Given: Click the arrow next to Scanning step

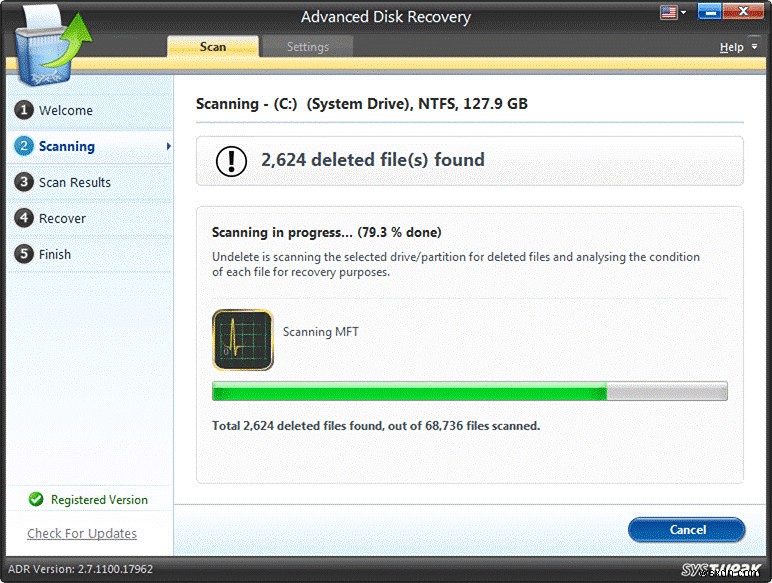Looking at the screenshot, I should click(168, 146).
